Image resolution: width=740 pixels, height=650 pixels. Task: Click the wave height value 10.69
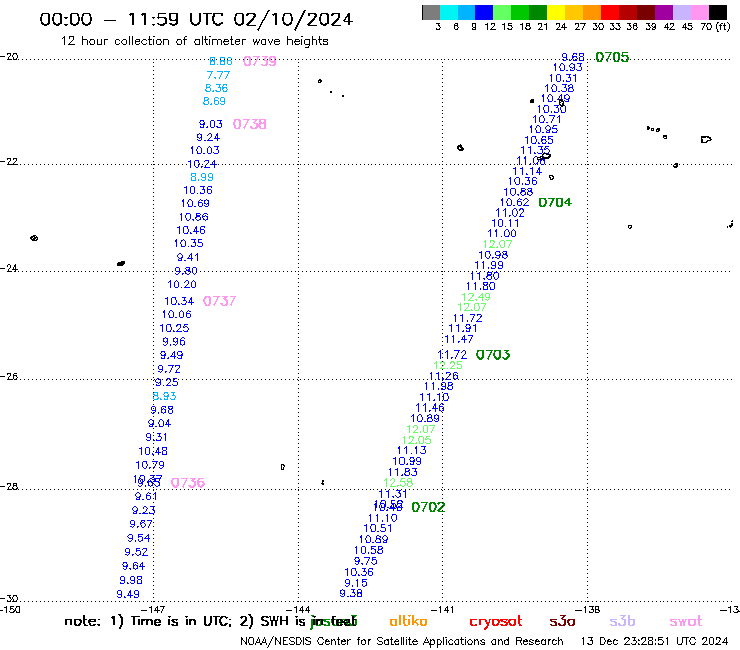[x=195, y=203]
